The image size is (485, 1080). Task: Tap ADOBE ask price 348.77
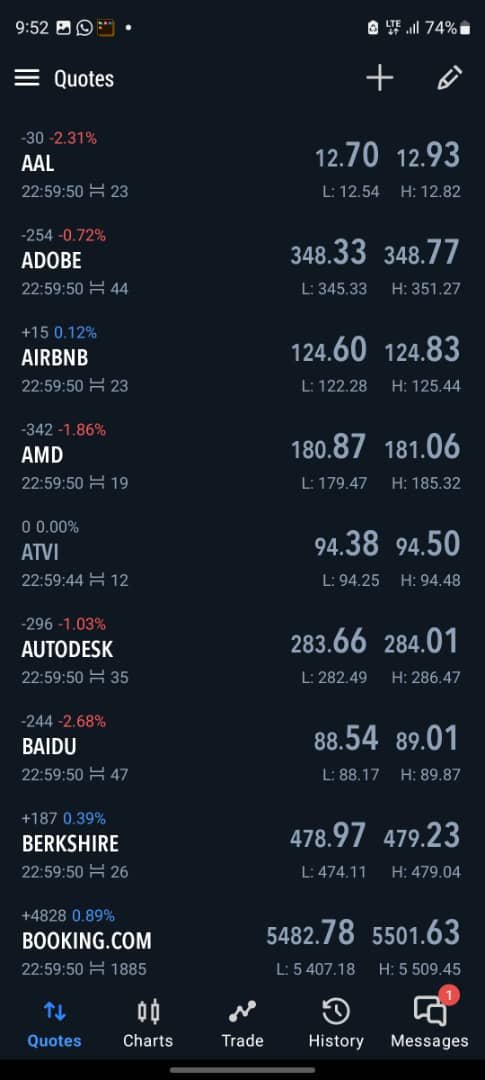(x=422, y=253)
